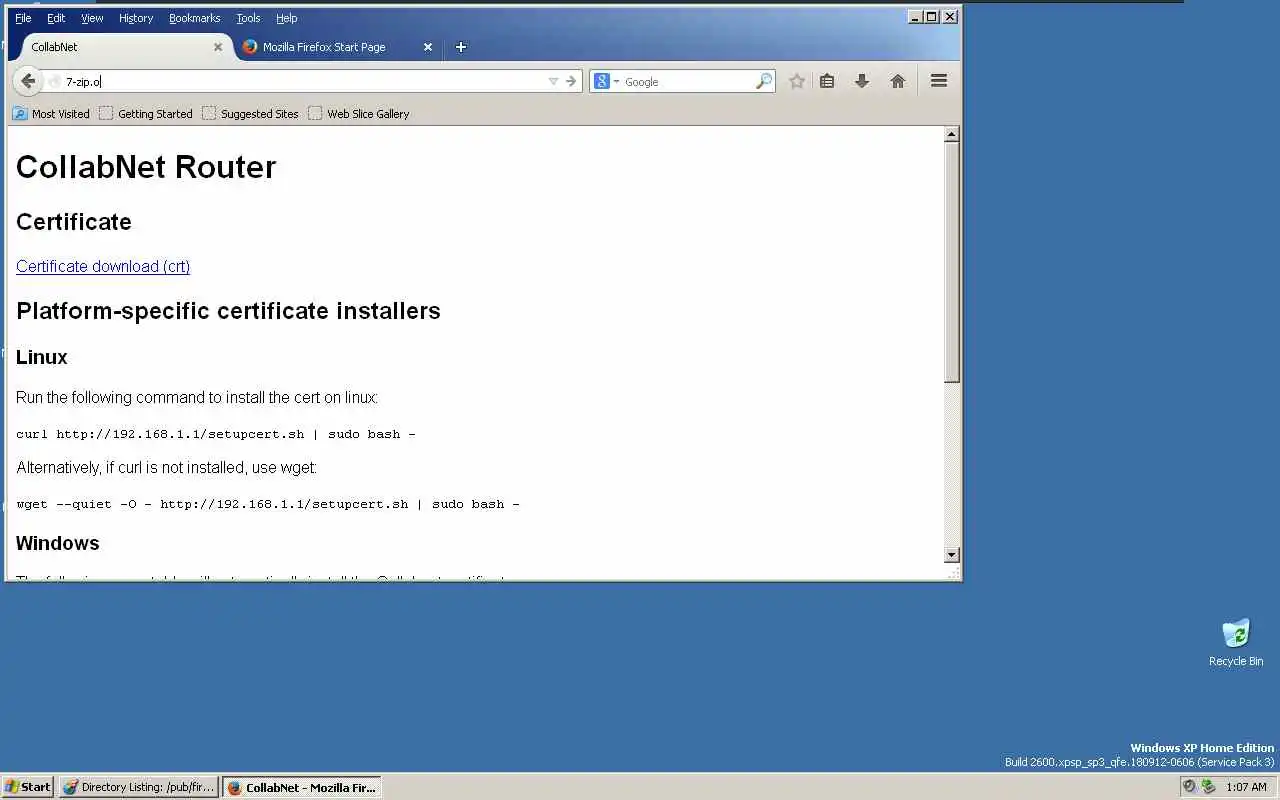
Task: Click the Go arrow in the URL bar
Action: tap(571, 81)
